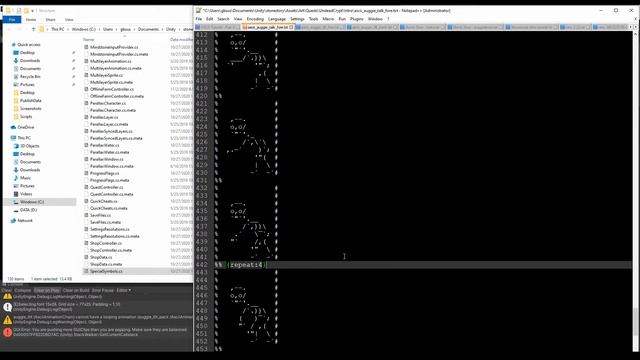Click the first warning icon in Unity console
The width and height of the screenshot is (640, 360).
(7, 296)
